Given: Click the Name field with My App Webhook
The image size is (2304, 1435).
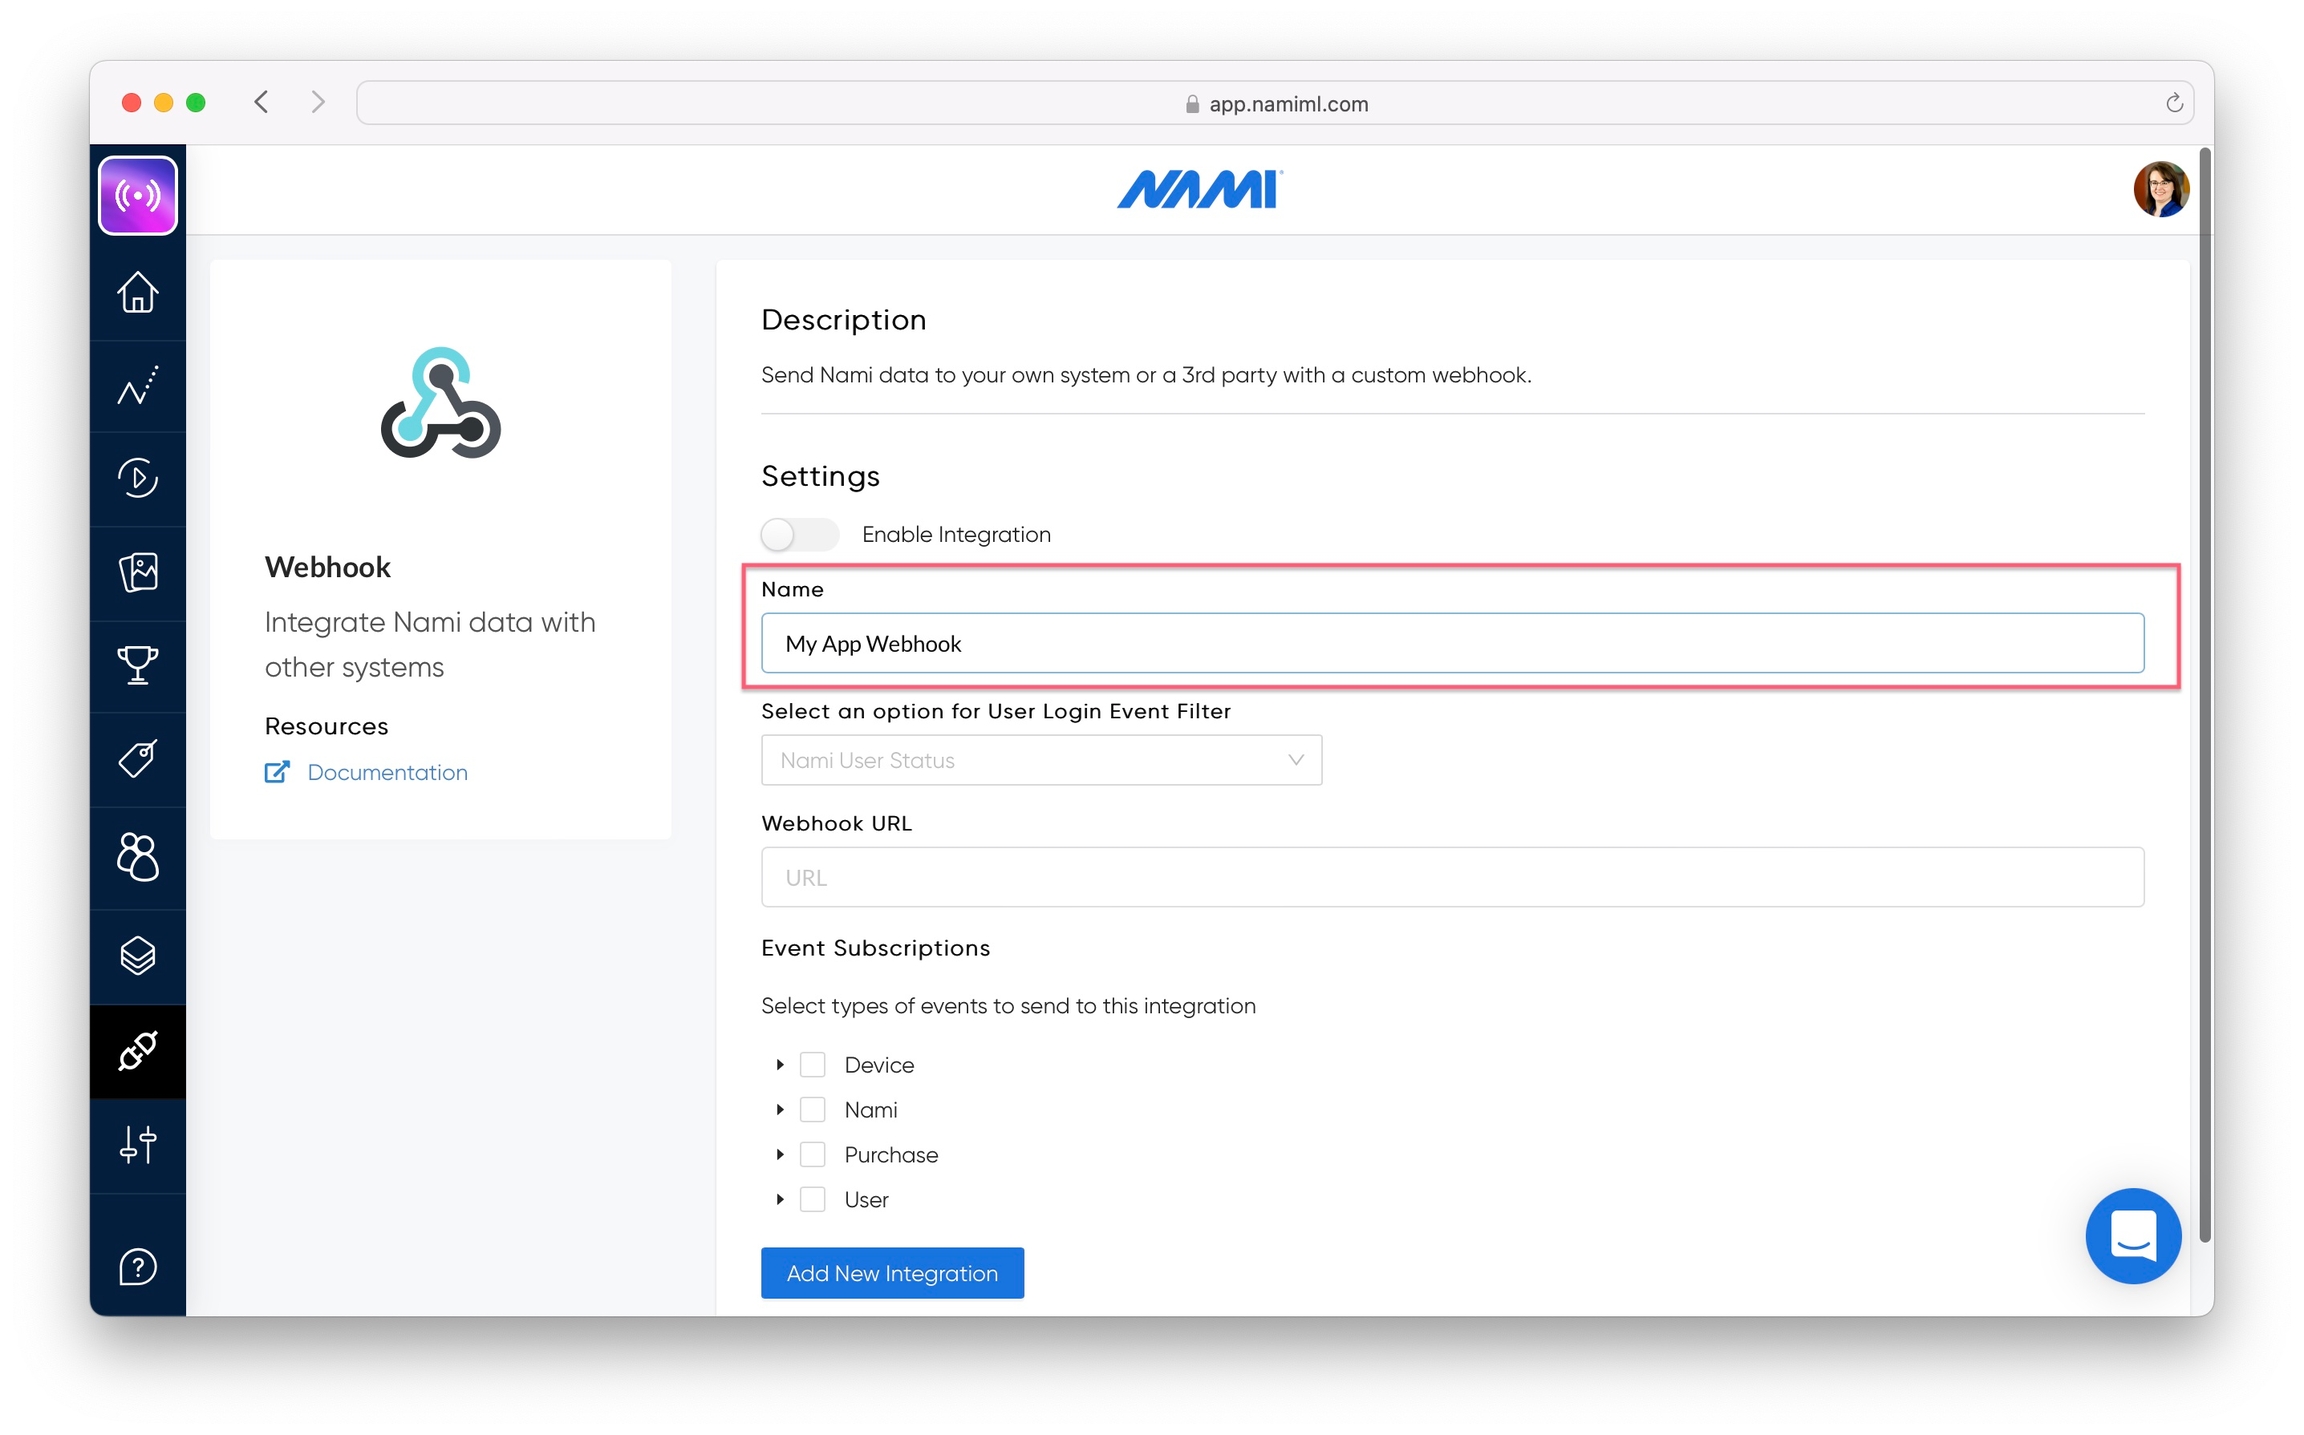Looking at the screenshot, I should tap(1452, 643).
